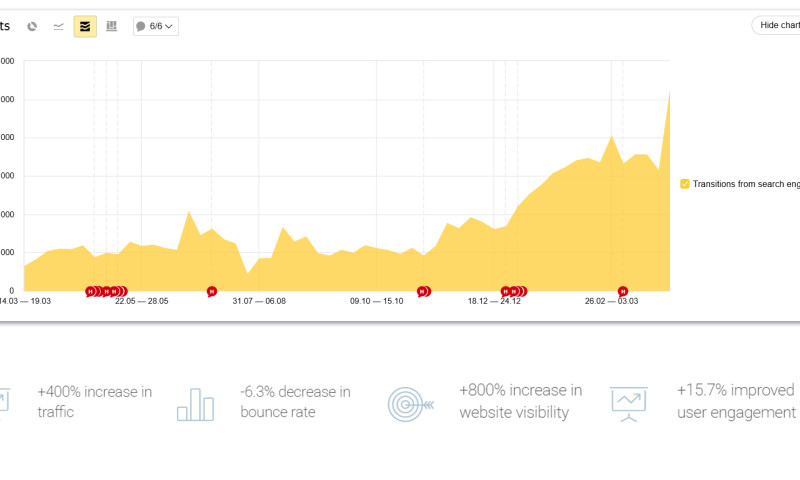
Task: Switch to line chart view
Action: [58, 26]
